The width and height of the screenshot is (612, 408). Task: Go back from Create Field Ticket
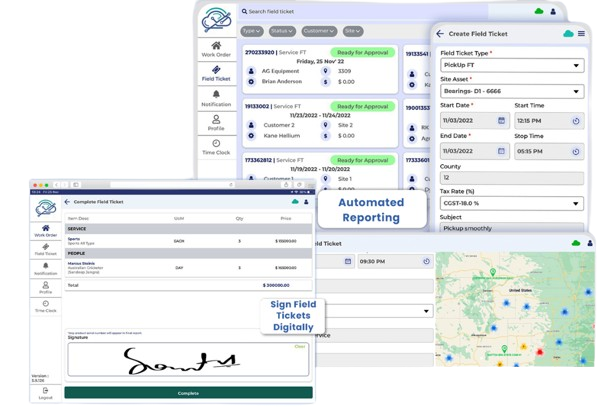pos(440,34)
